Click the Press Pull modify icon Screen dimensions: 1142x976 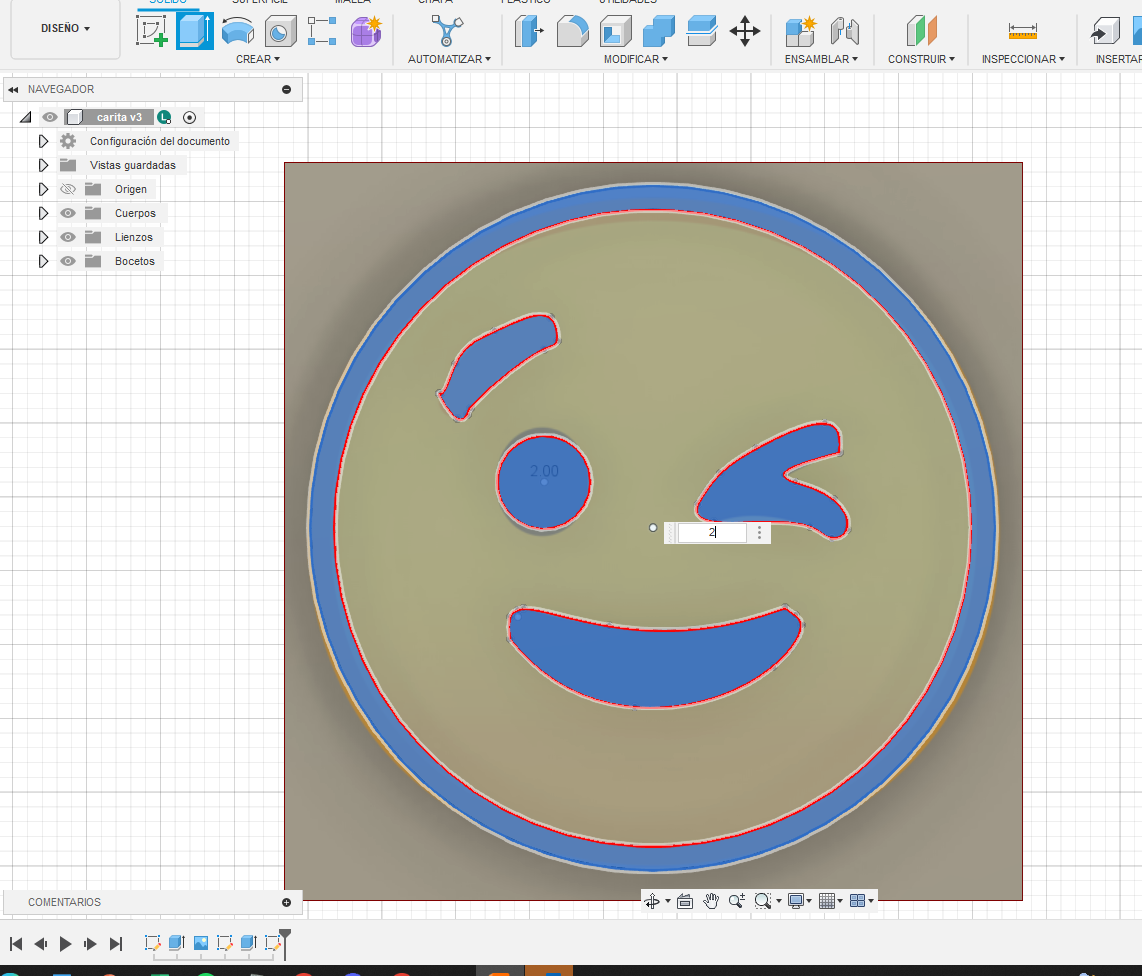tap(527, 31)
